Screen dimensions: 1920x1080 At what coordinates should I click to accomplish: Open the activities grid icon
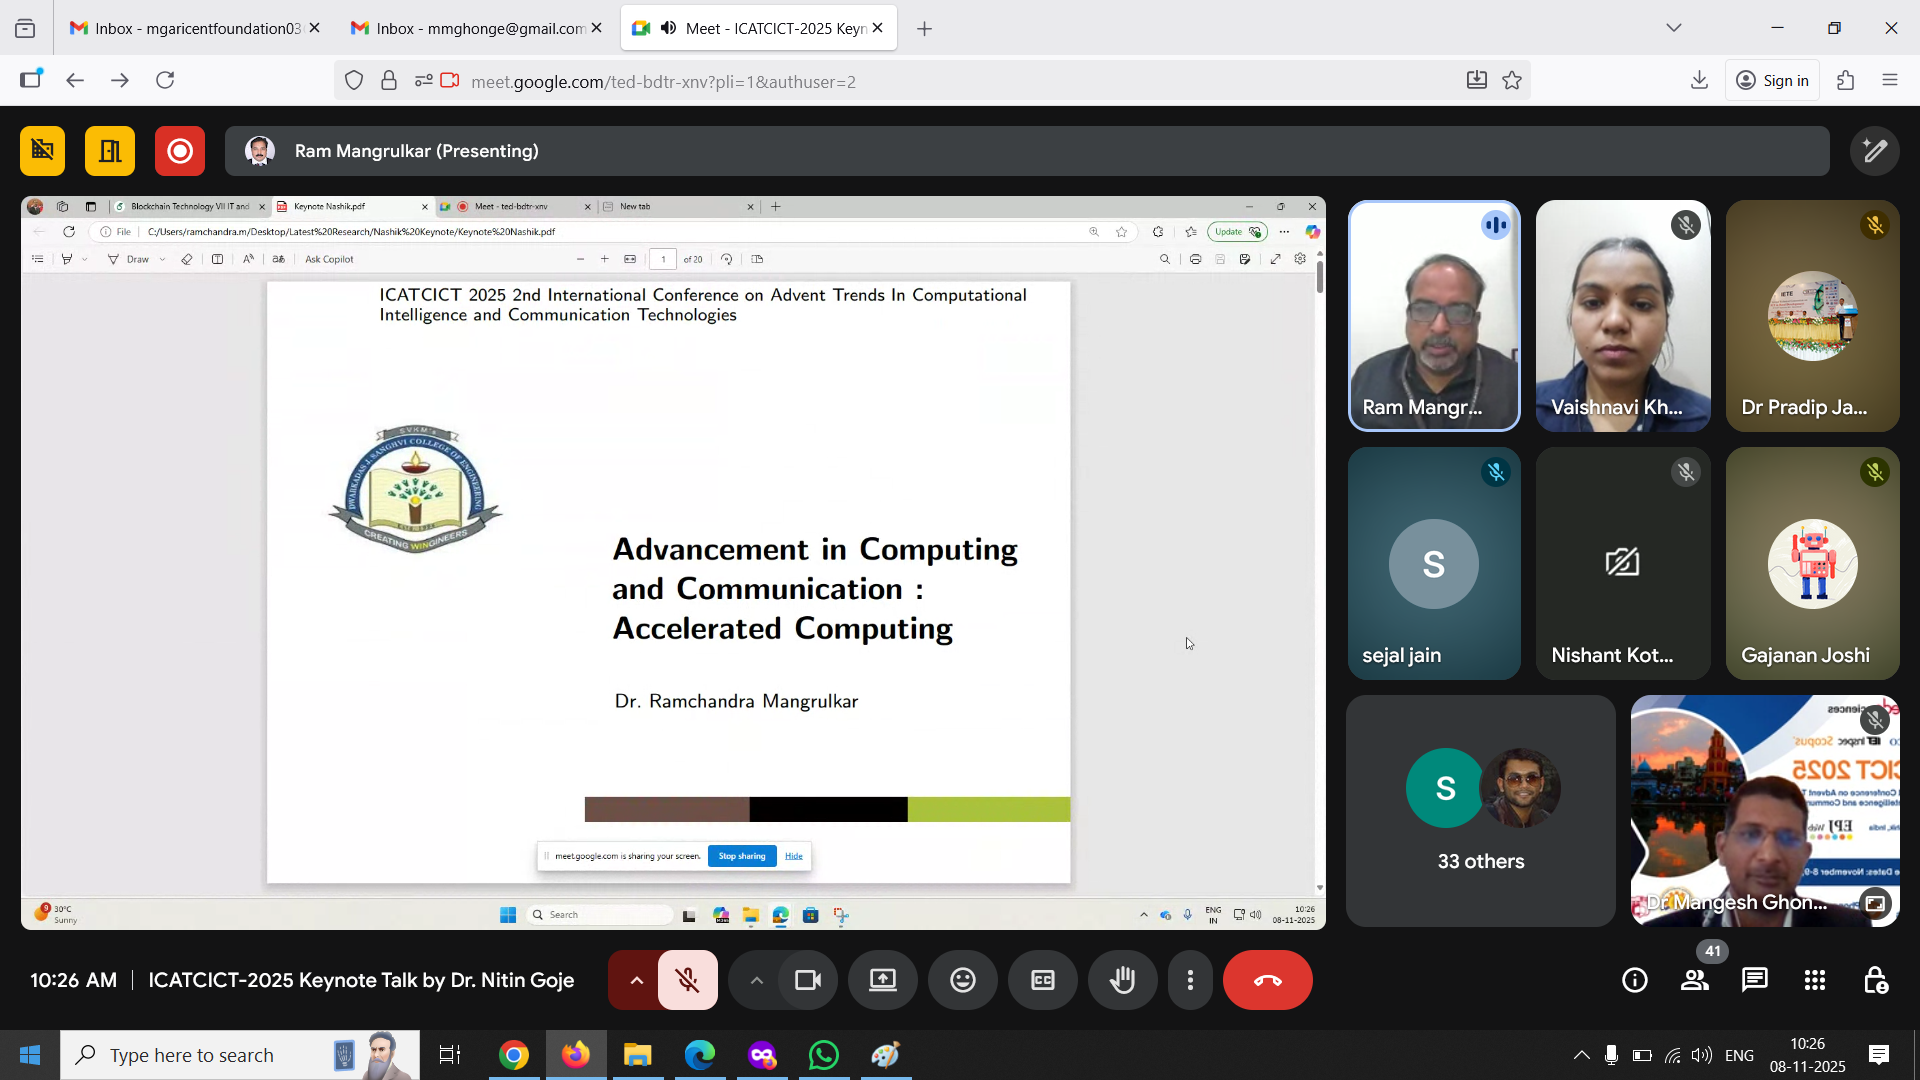[x=1814, y=981]
